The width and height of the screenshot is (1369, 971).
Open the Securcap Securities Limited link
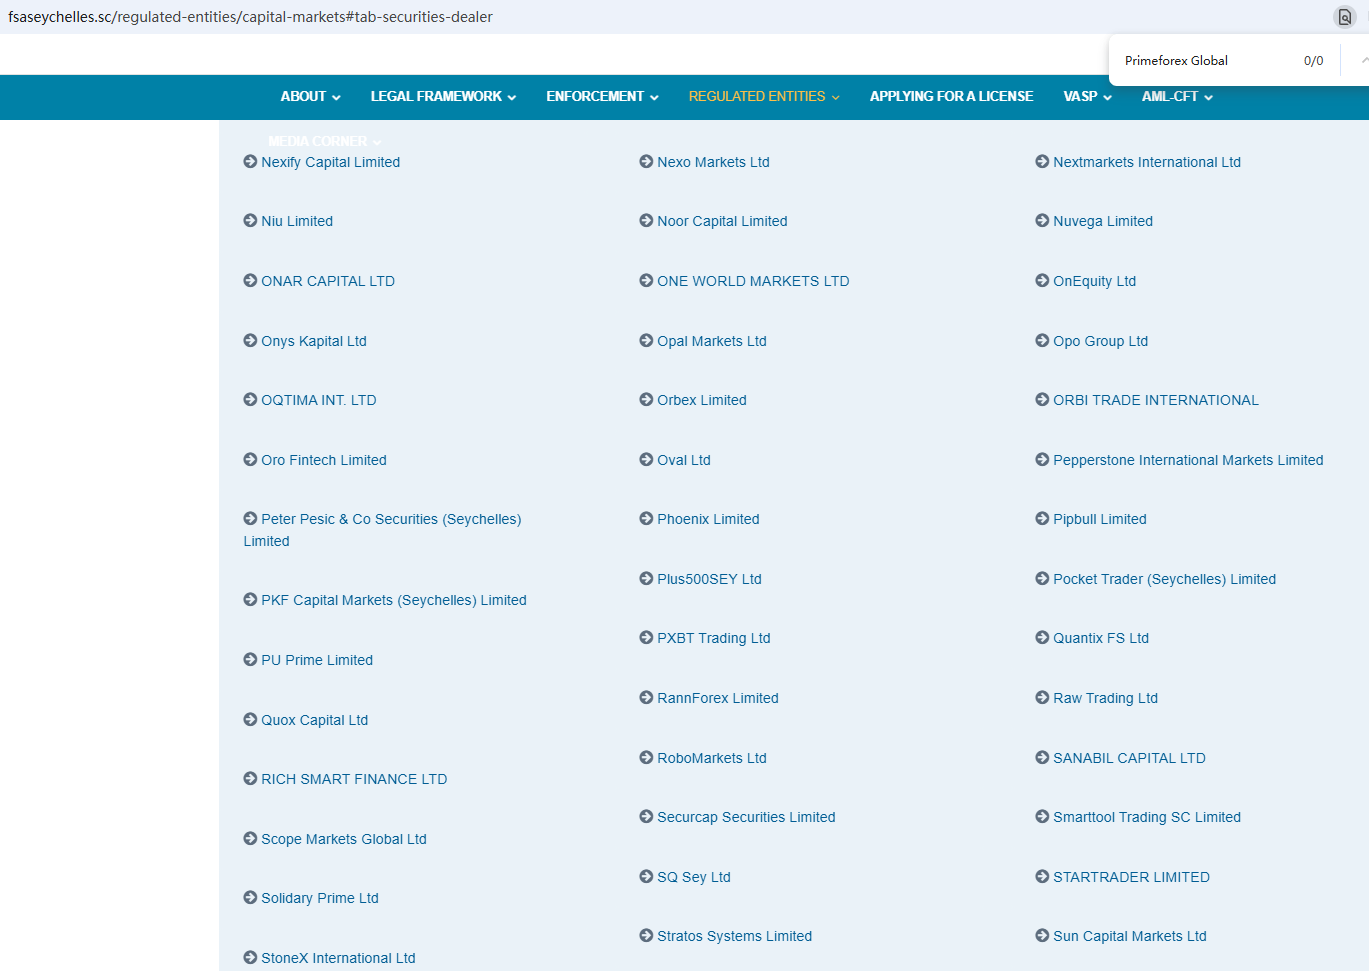(x=746, y=817)
